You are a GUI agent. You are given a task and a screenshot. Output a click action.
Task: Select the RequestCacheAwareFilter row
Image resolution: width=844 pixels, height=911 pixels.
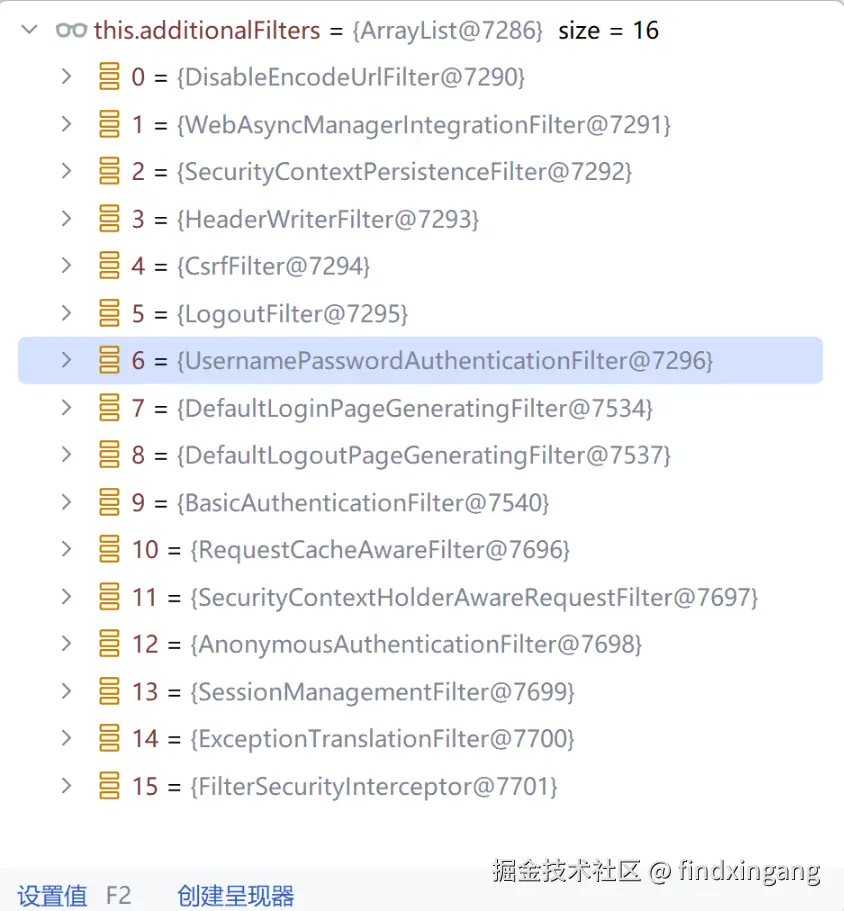[x=380, y=550]
